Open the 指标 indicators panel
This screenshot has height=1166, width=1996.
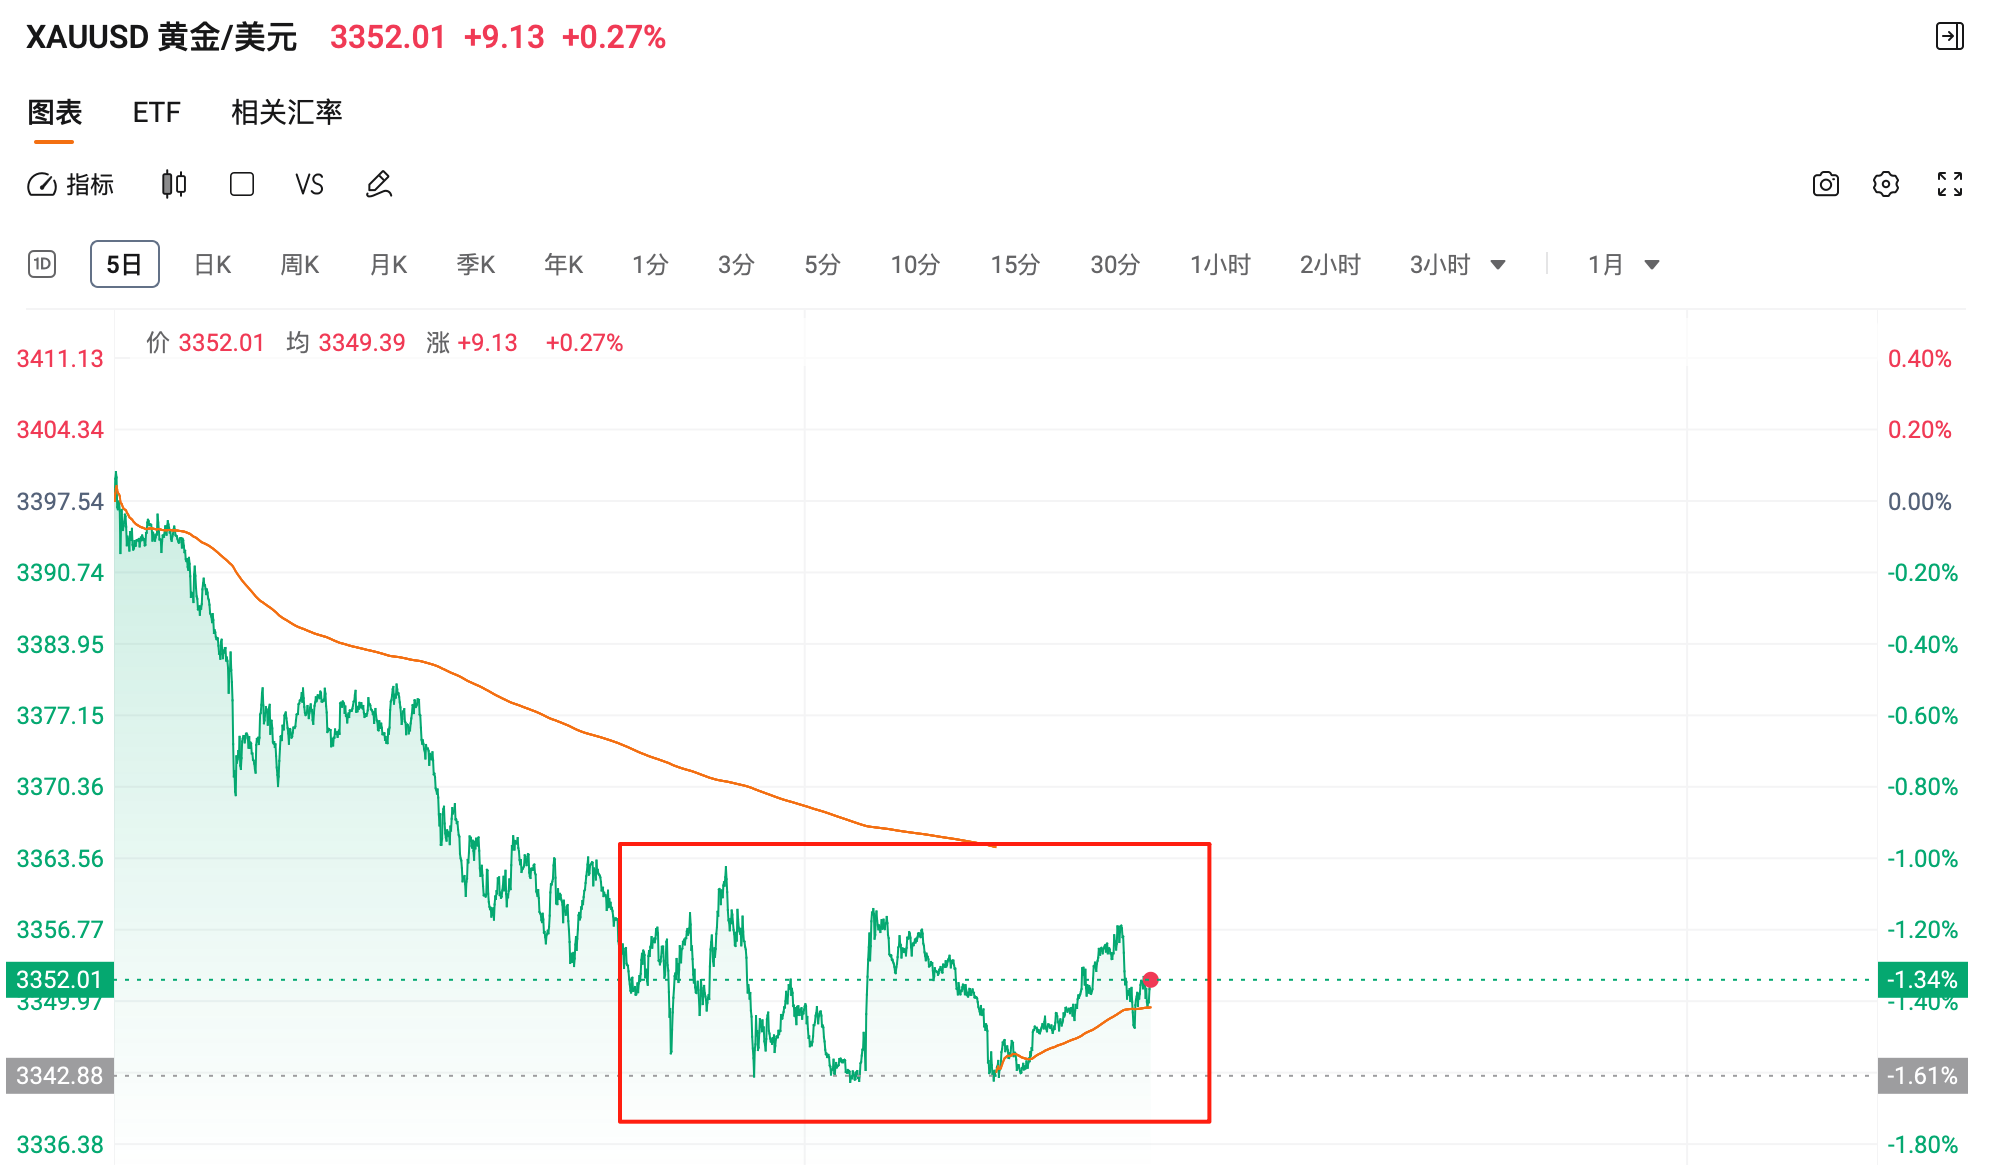tap(71, 185)
